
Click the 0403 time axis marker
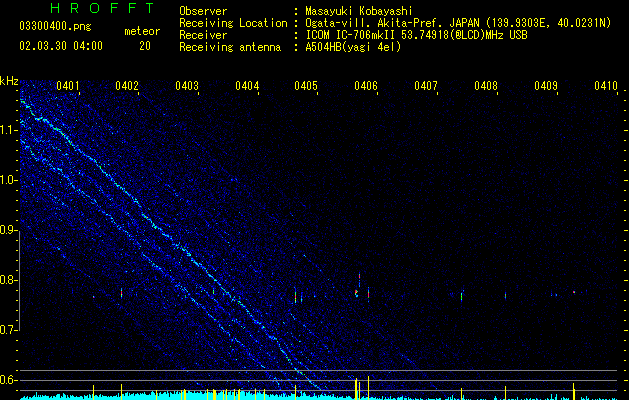coord(187,86)
